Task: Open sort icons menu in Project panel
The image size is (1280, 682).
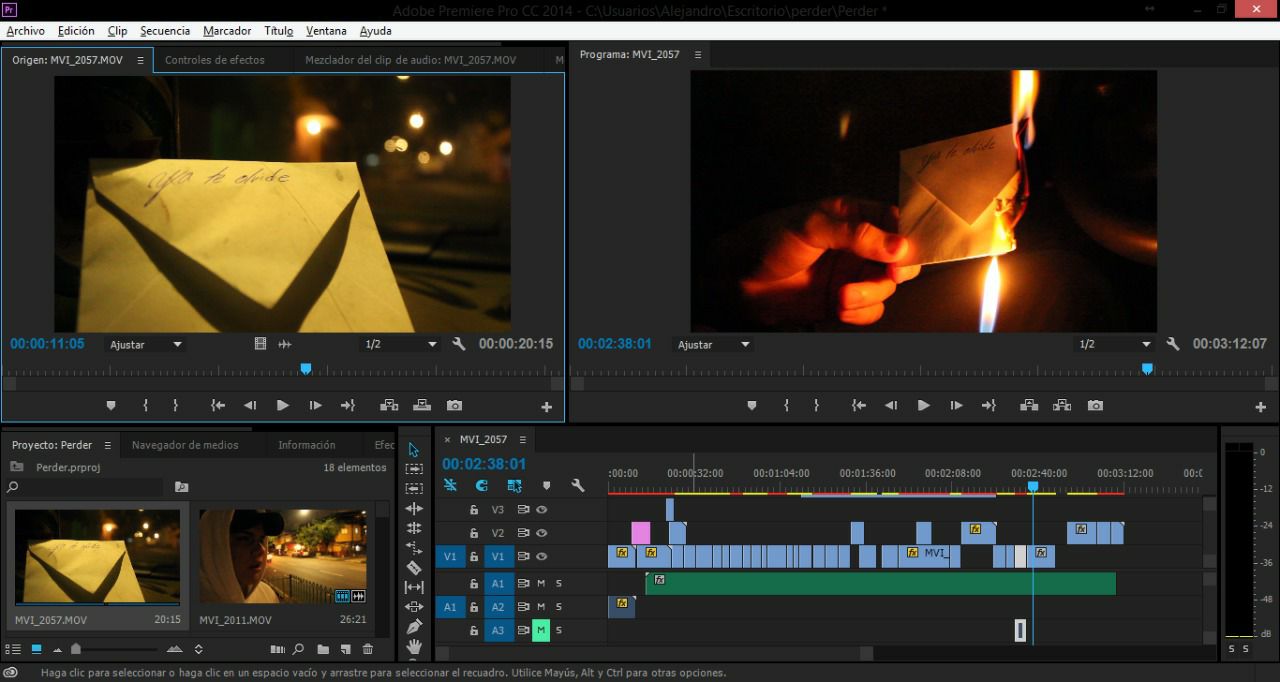Action: coord(198,649)
